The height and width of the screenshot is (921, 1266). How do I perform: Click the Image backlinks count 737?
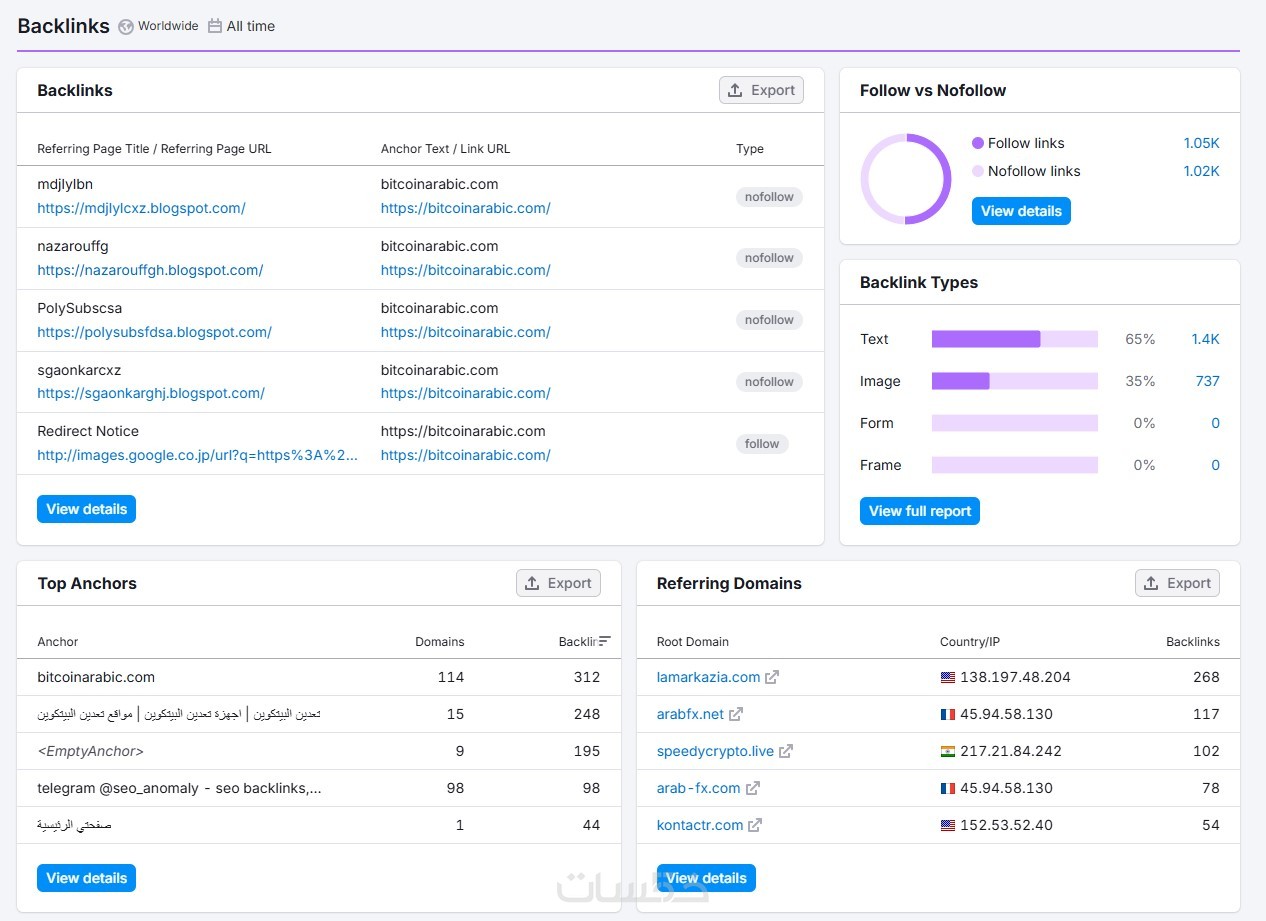pyautogui.click(x=1207, y=381)
